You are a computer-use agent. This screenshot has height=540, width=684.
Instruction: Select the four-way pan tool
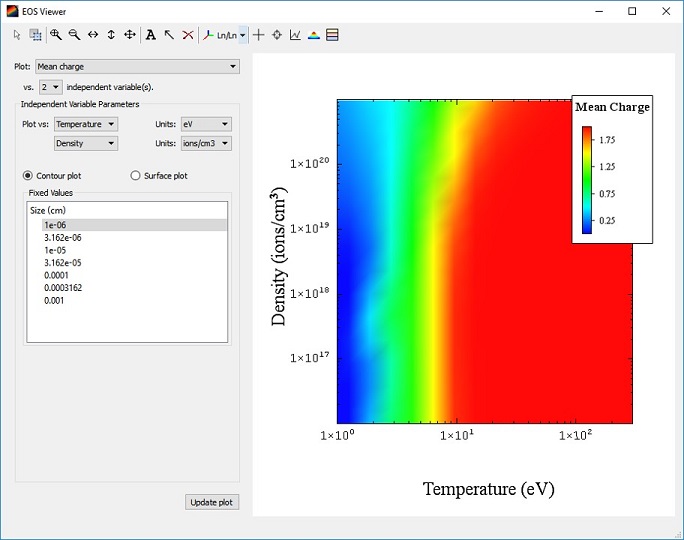pos(130,35)
